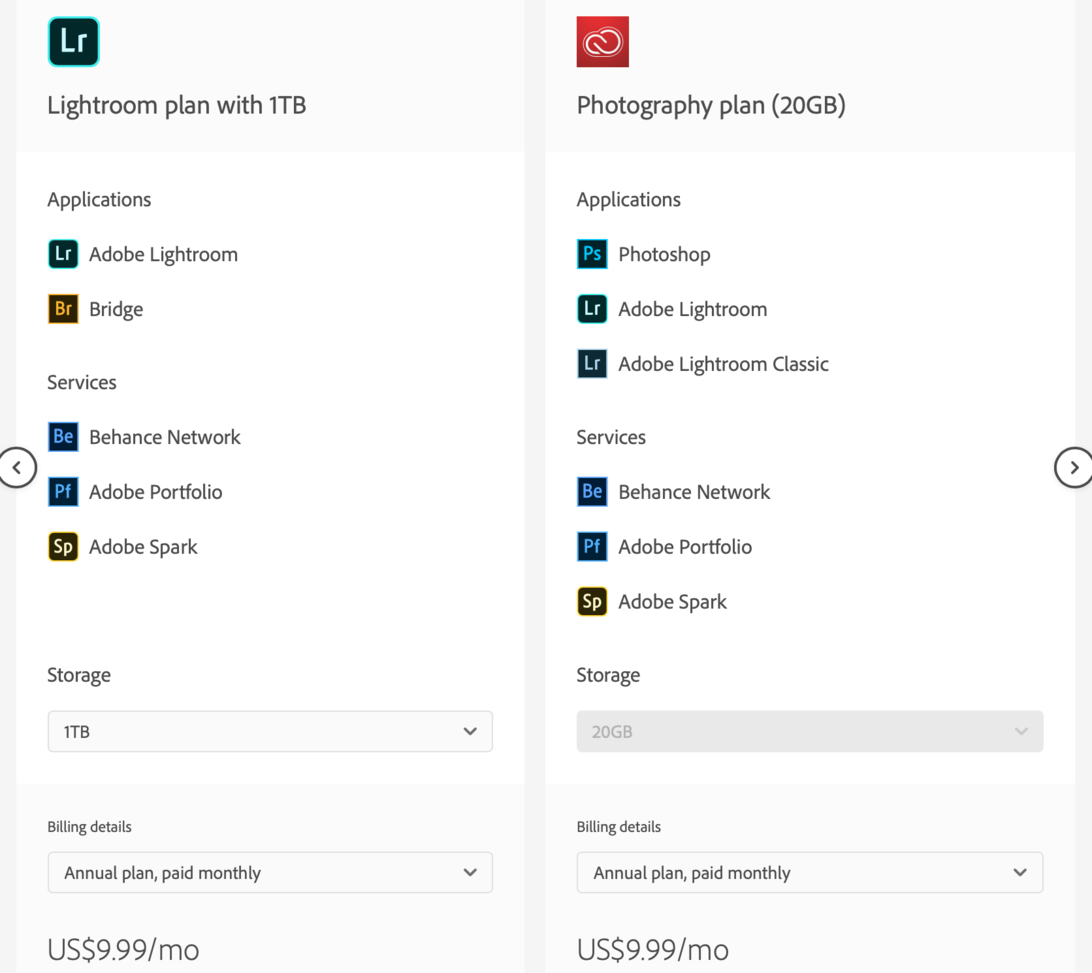The height and width of the screenshot is (973, 1092).
Task: Click Adobe Lightroom icon in Lightroom plan
Action: [x=63, y=254]
